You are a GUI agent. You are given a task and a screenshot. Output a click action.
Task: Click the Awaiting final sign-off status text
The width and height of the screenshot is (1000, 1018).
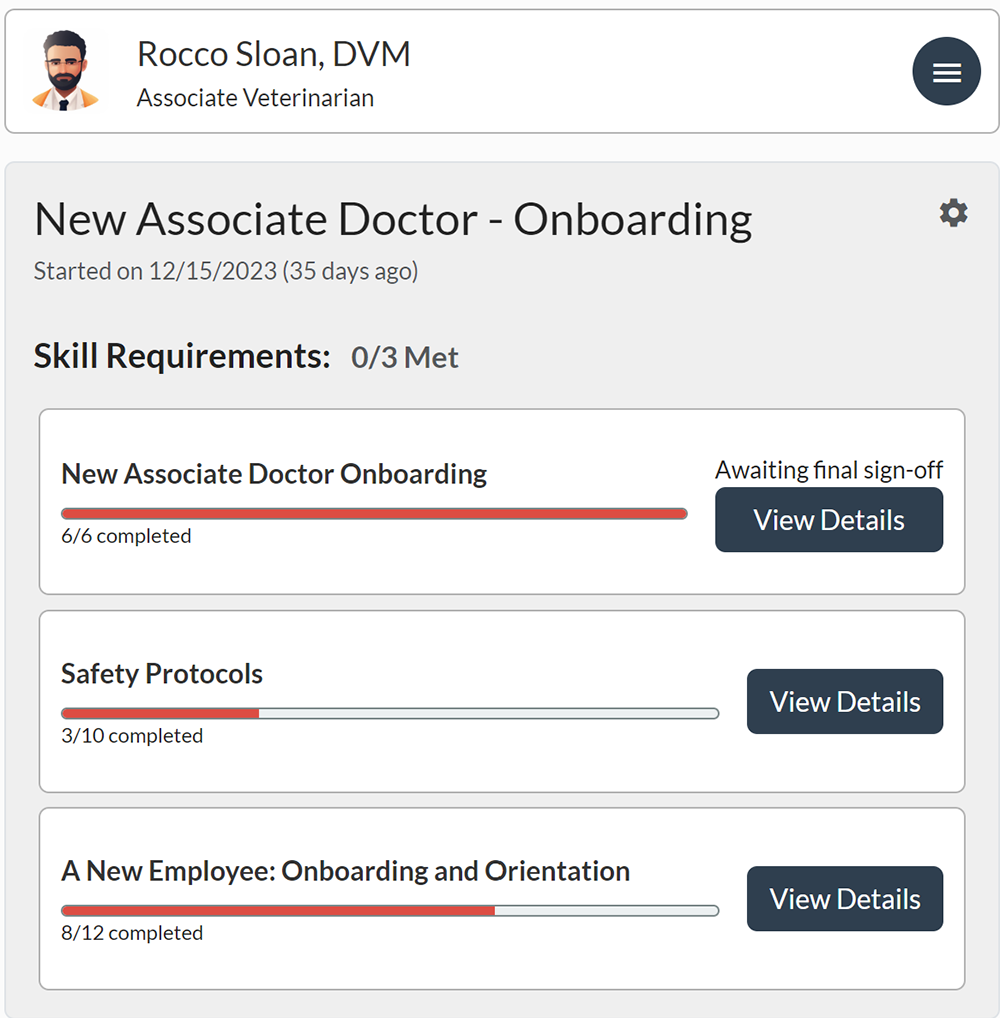(829, 470)
